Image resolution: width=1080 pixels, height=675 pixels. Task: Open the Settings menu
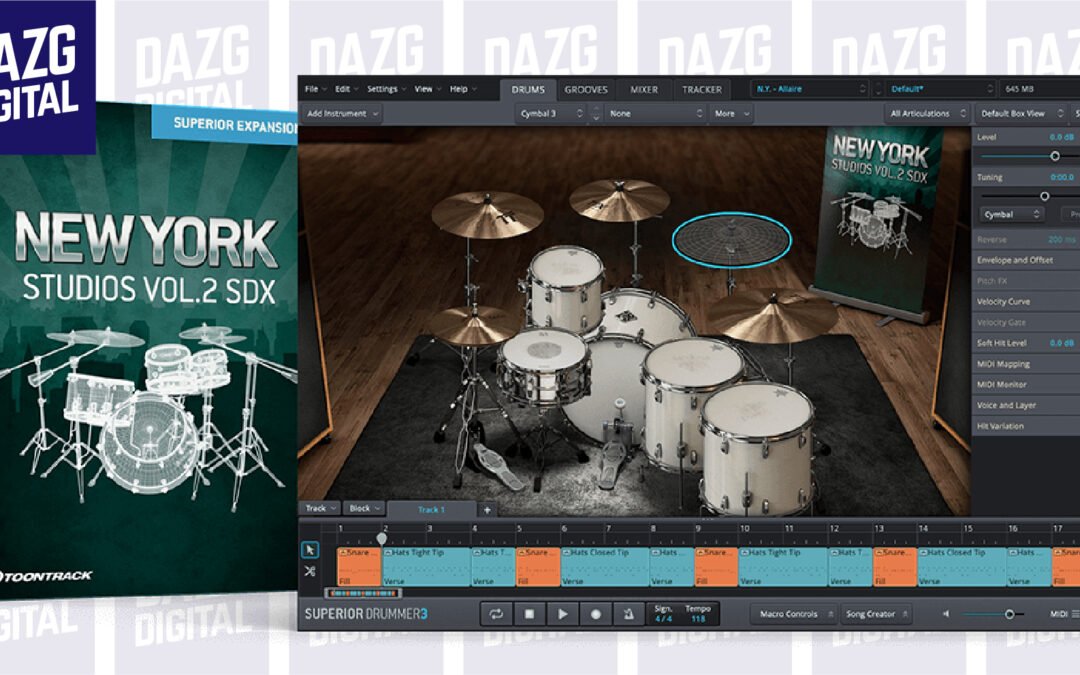(x=386, y=89)
